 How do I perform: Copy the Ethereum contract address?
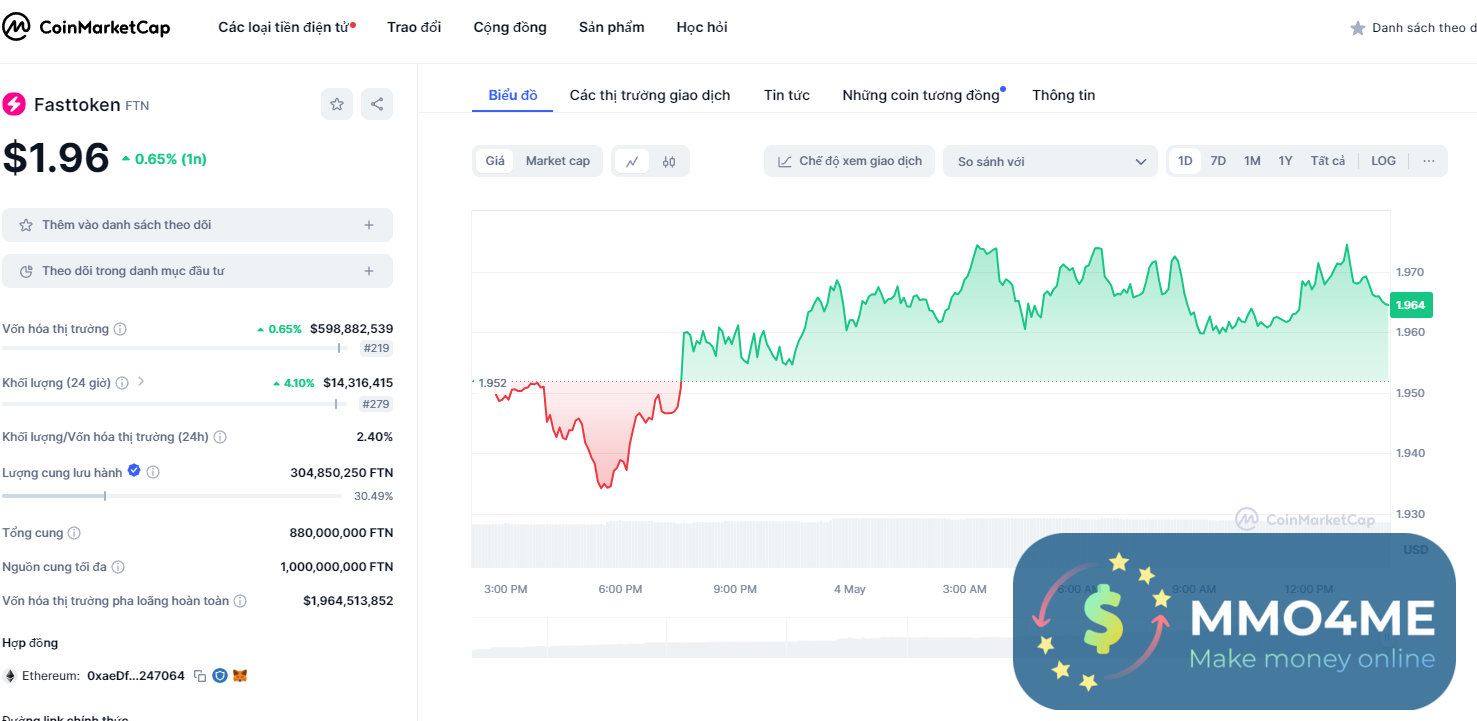(x=200, y=676)
